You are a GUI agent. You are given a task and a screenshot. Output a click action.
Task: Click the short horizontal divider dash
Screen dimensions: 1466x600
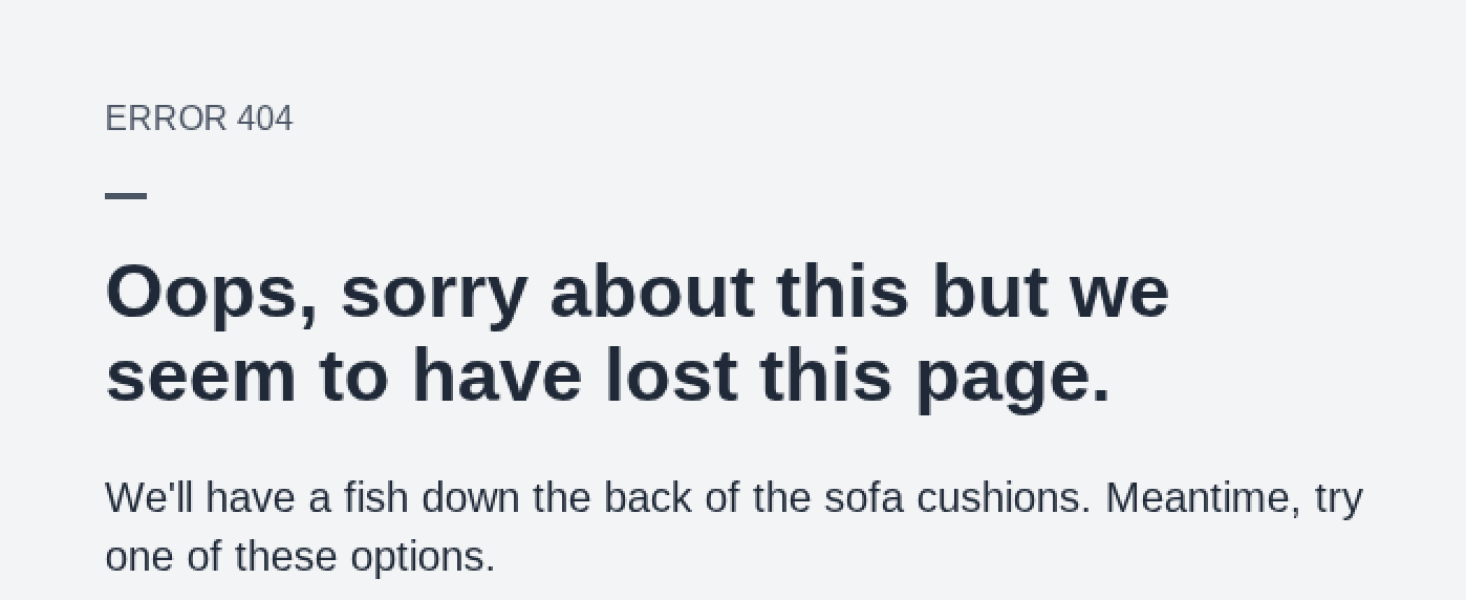click(126, 196)
